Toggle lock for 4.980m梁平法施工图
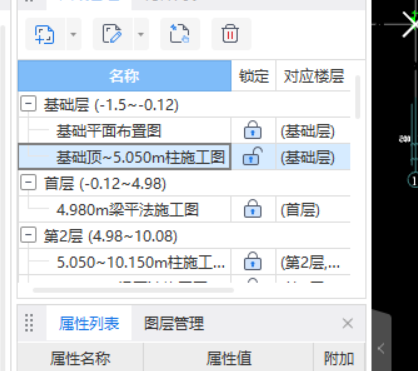 coord(253,209)
